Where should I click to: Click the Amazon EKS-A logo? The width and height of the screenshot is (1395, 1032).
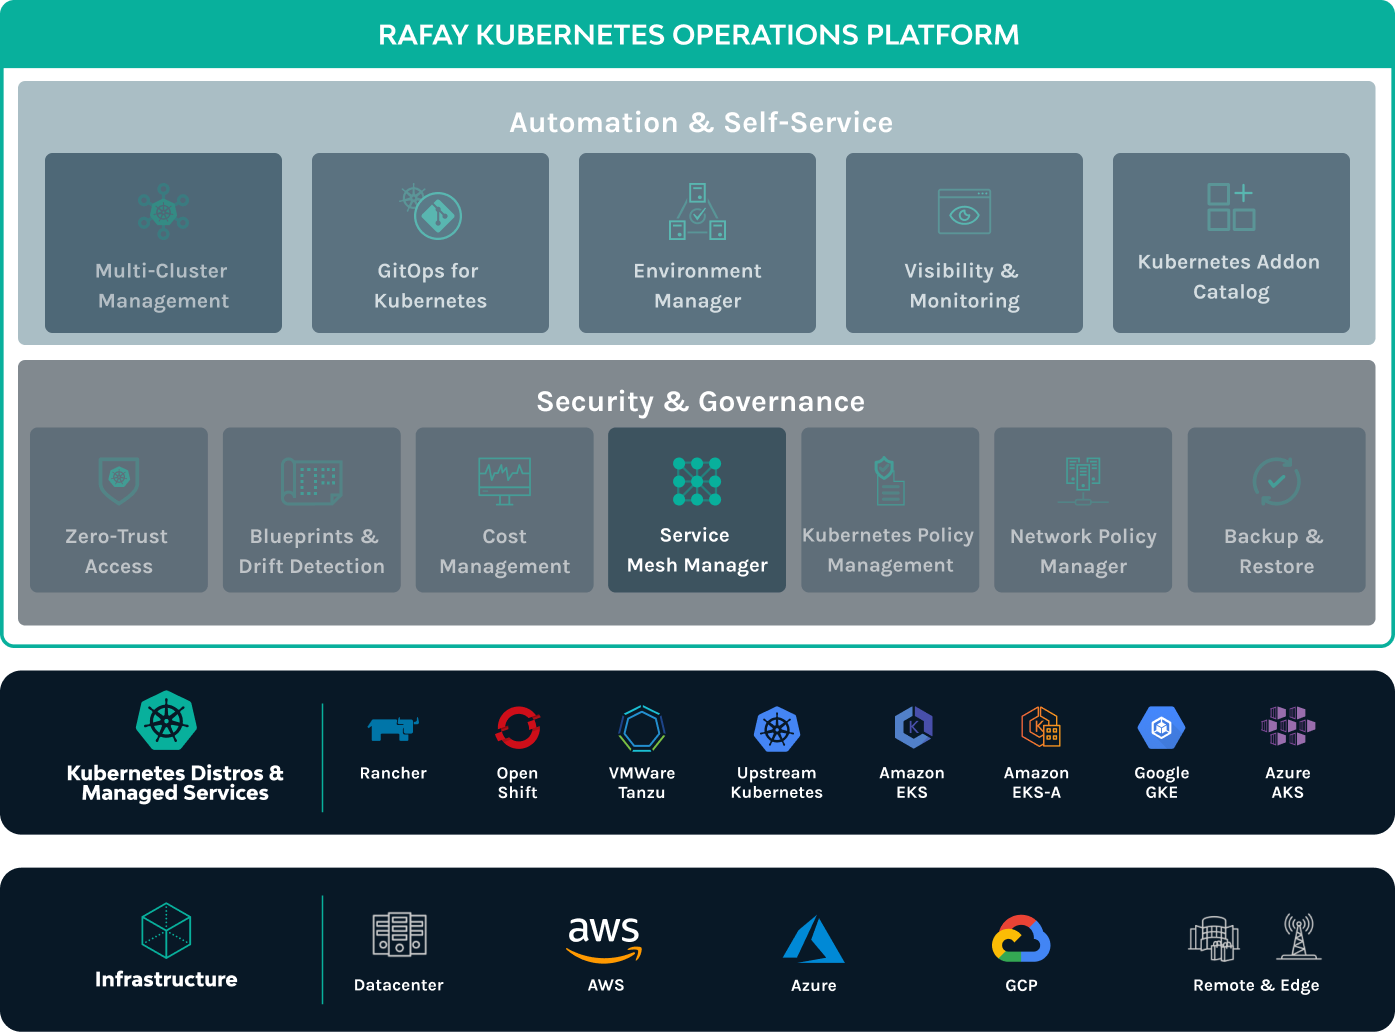coord(1040,727)
